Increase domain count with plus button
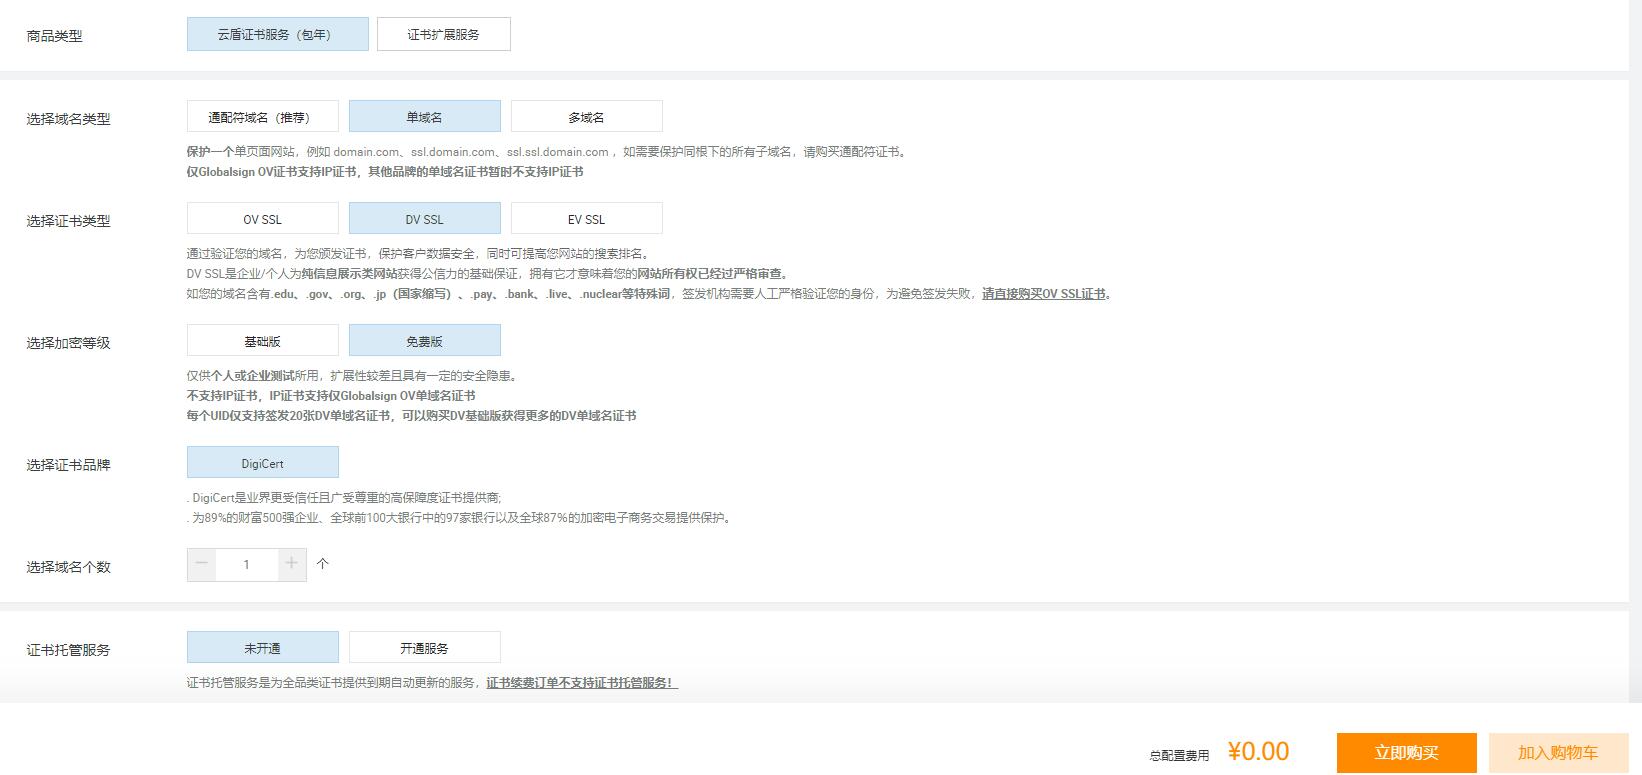The width and height of the screenshot is (1642, 775). [291, 564]
